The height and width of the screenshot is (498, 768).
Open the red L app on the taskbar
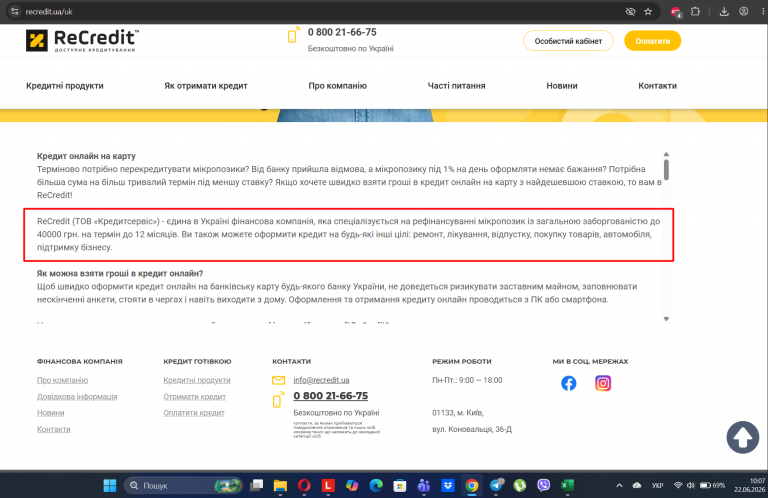pos(328,485)
